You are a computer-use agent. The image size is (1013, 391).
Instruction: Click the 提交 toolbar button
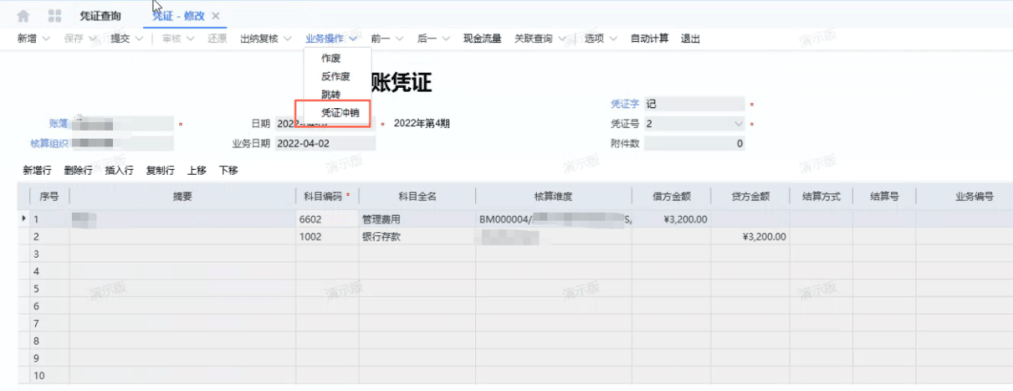120,39
